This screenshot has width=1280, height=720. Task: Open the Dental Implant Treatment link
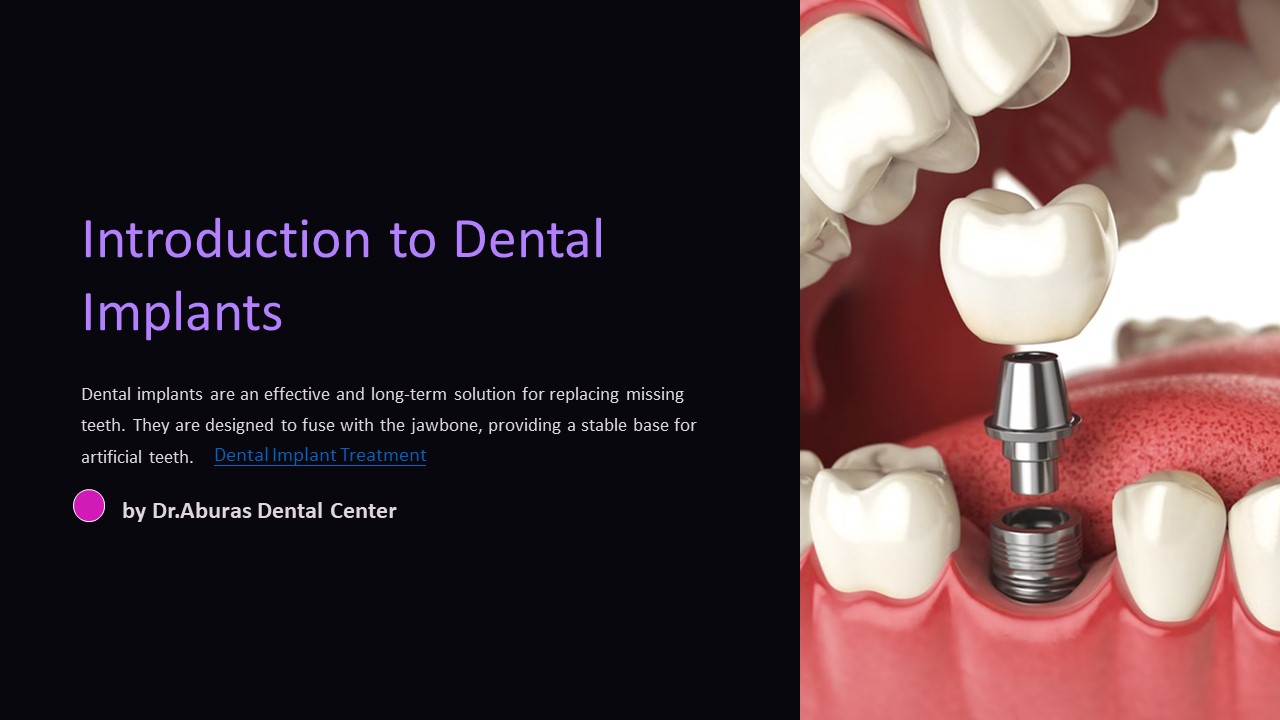(x=320, y=455)
